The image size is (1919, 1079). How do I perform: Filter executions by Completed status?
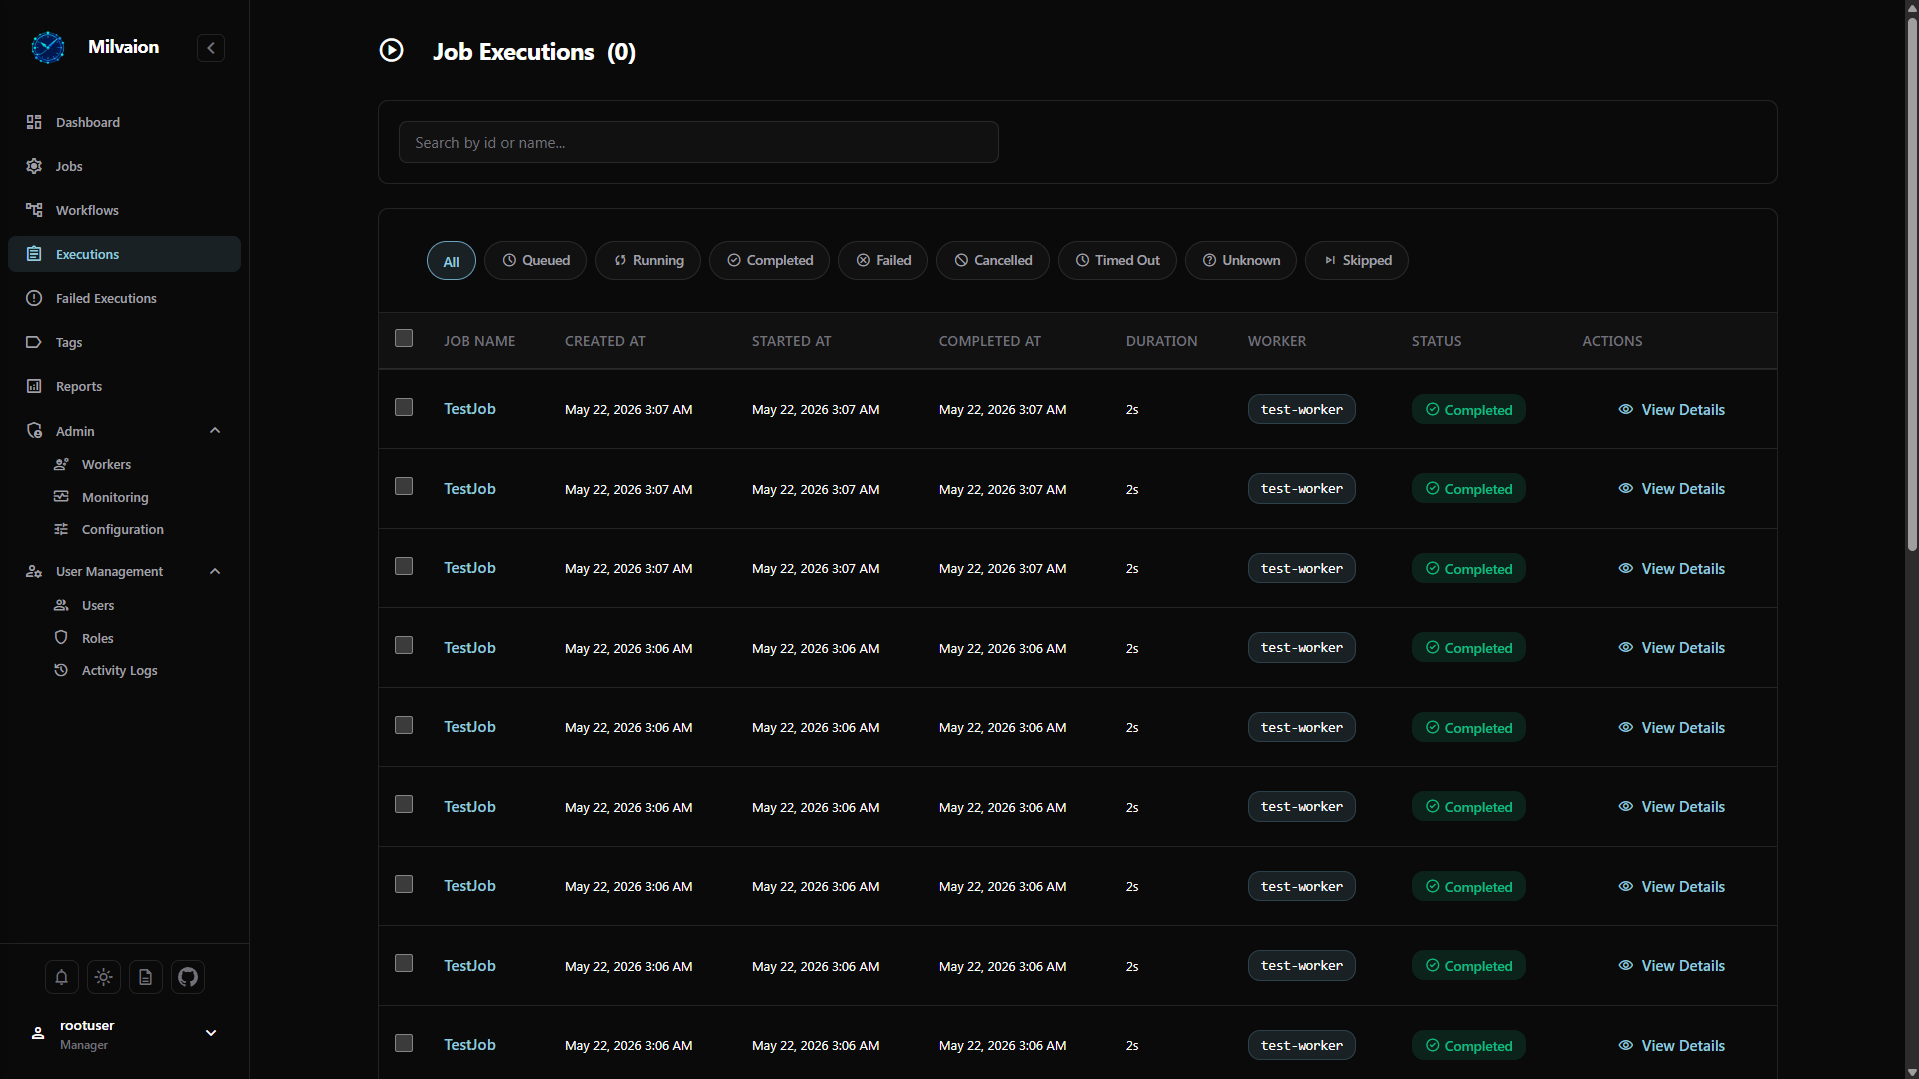coord(769,261)
